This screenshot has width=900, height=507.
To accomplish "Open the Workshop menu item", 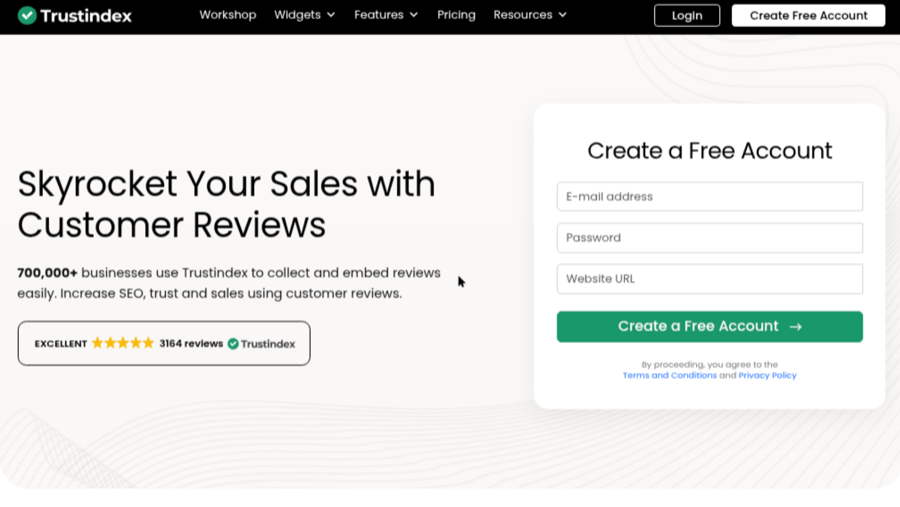I will tap(228, 15).
